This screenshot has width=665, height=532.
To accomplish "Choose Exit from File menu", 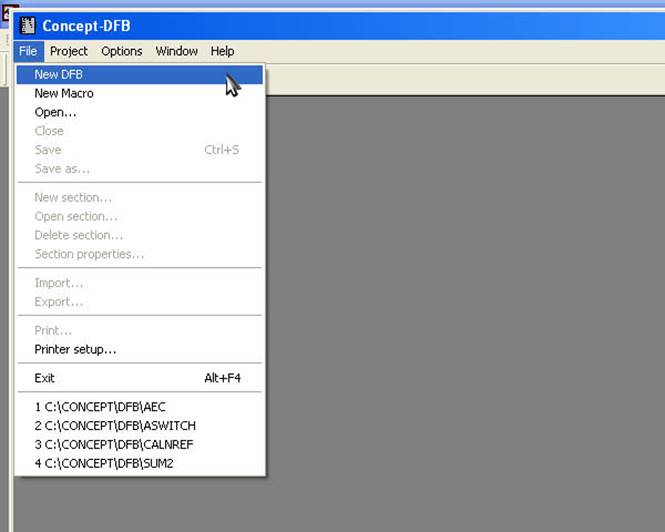I will tap(140, 378).
